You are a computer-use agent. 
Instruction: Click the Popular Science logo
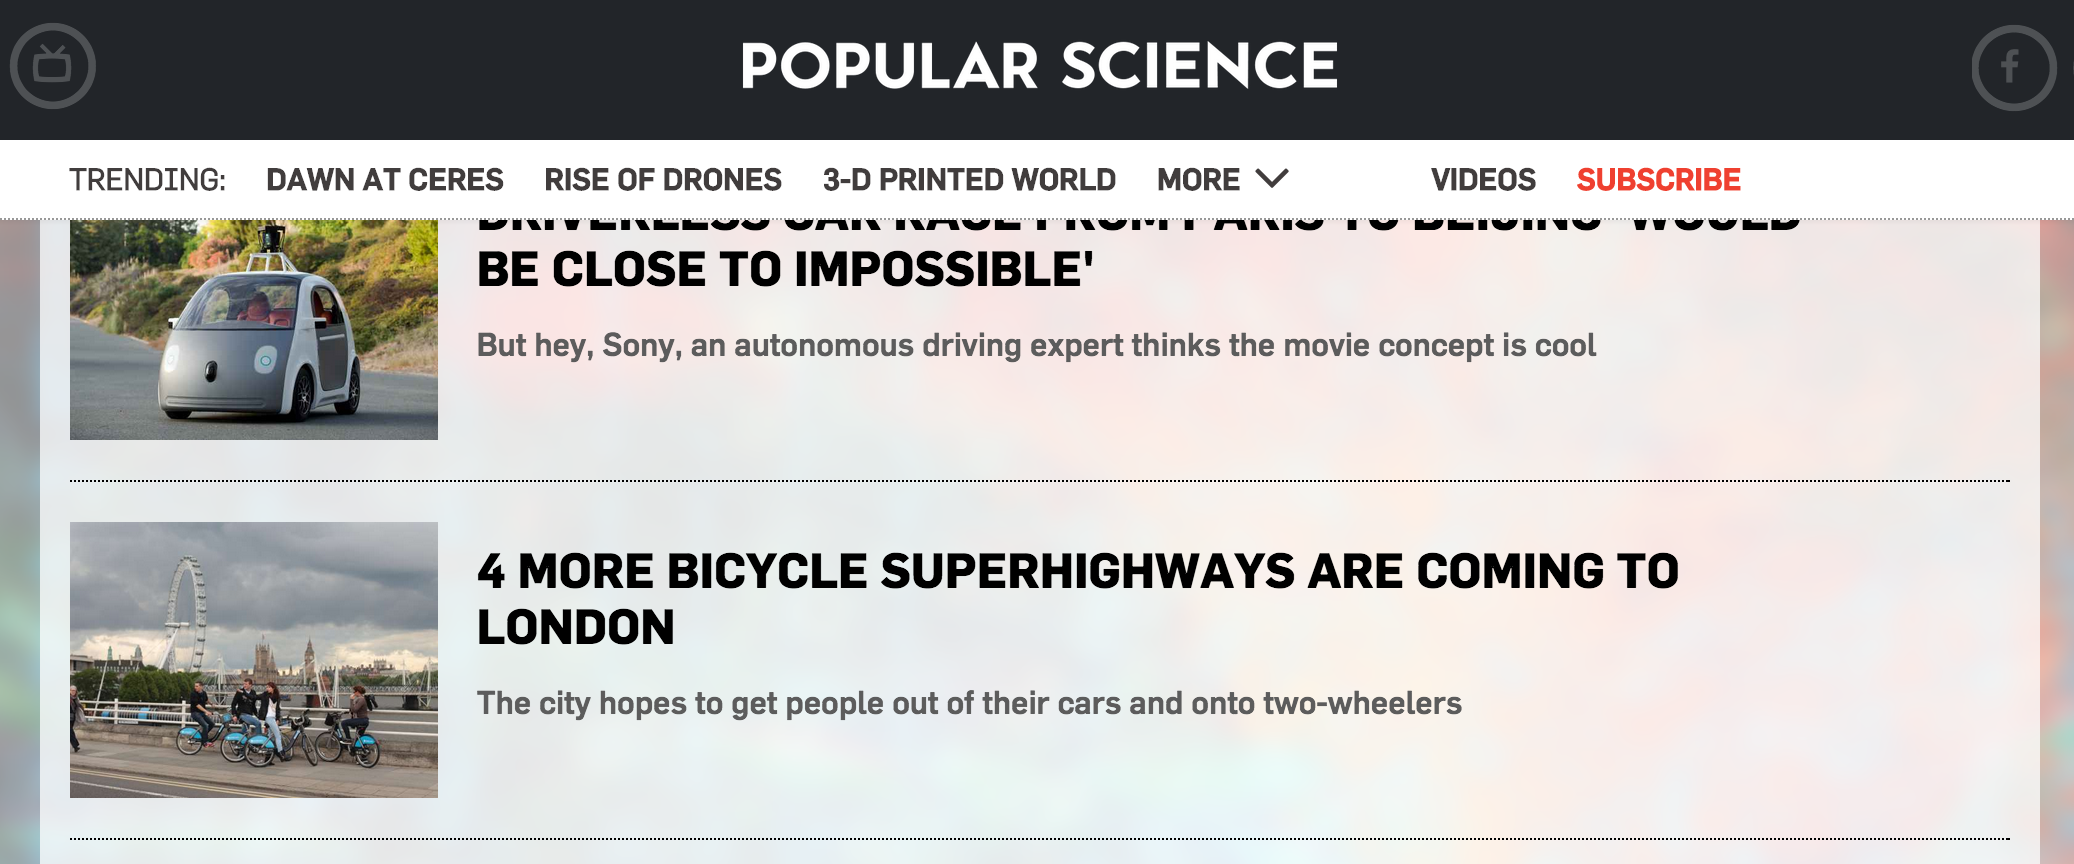pyautogui.click(x=1038, y=67)
